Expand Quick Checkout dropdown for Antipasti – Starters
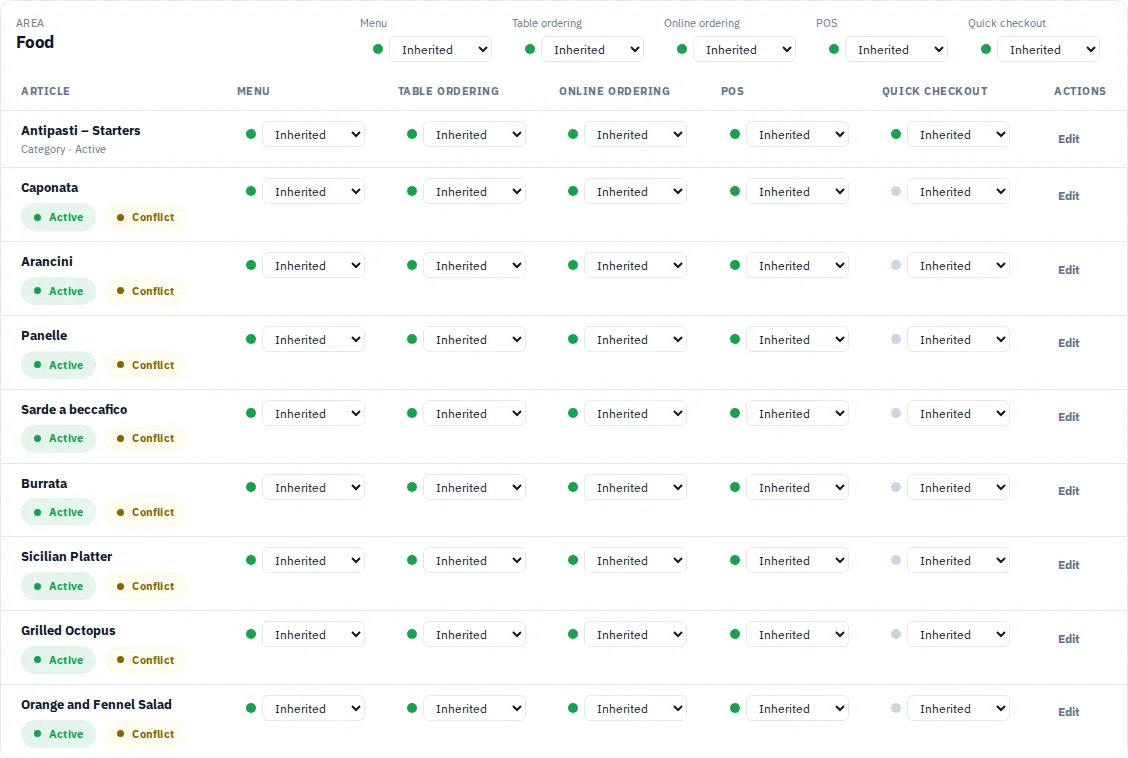Image resolution: width=1128 pixels, height=758 pixels. tap(958, 134)
